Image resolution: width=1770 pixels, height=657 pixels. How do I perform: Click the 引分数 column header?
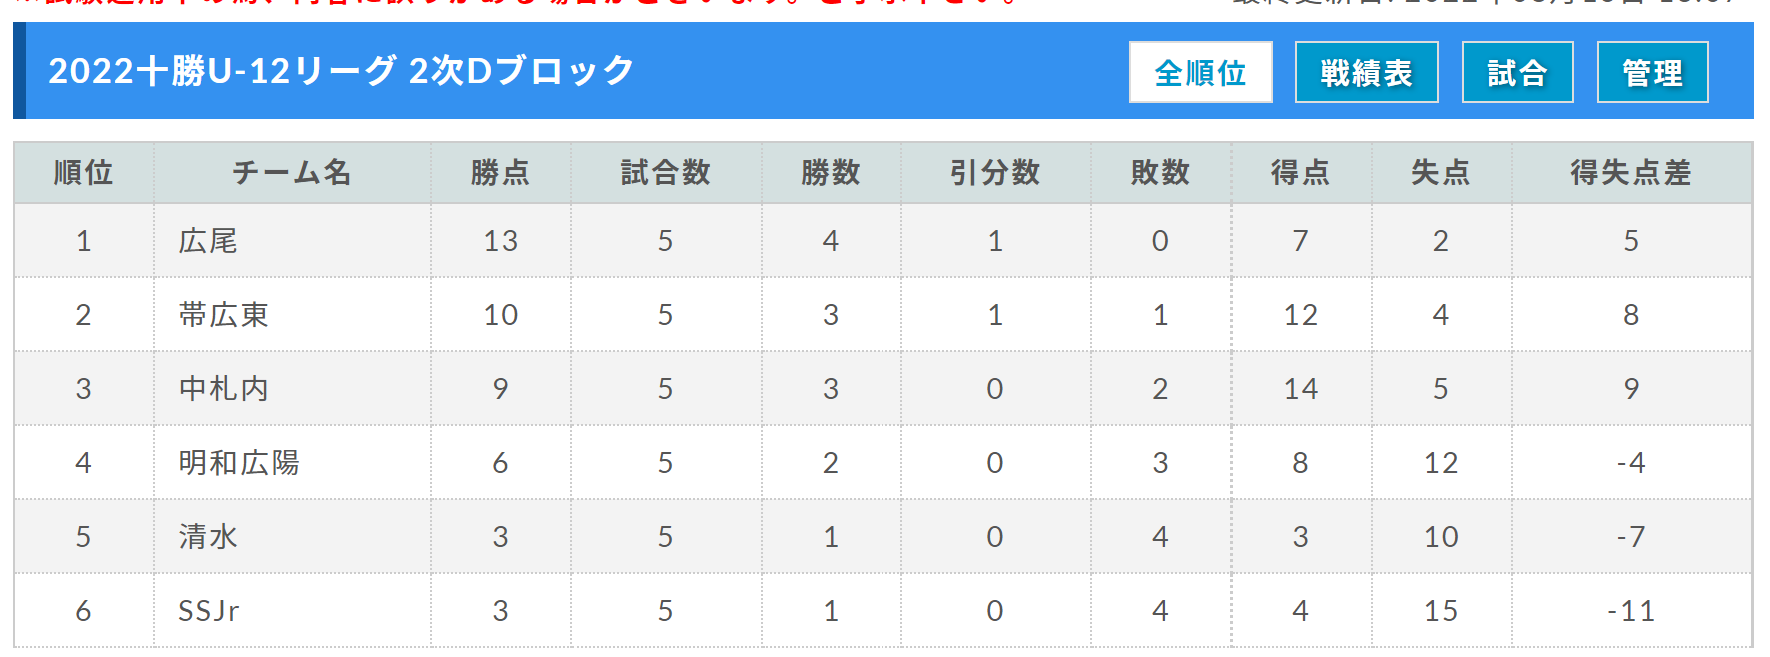pos(995,173)
